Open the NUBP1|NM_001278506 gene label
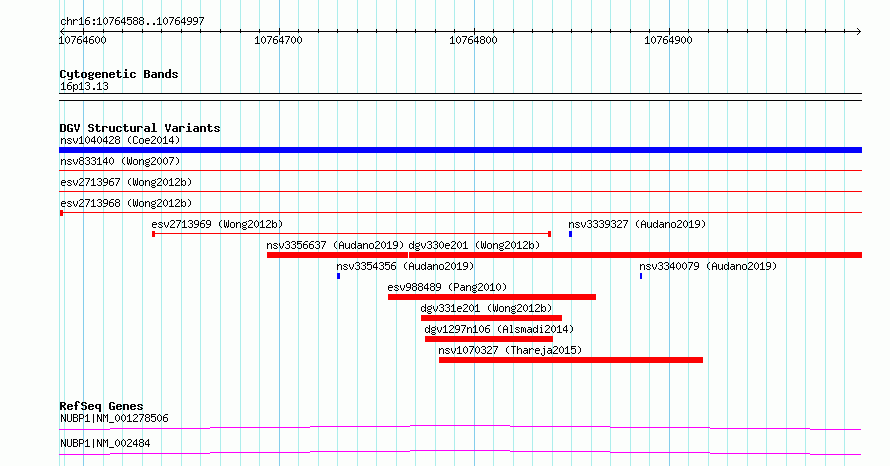The width and height of the screenshot is (890, 466). [x=114, y=418]
